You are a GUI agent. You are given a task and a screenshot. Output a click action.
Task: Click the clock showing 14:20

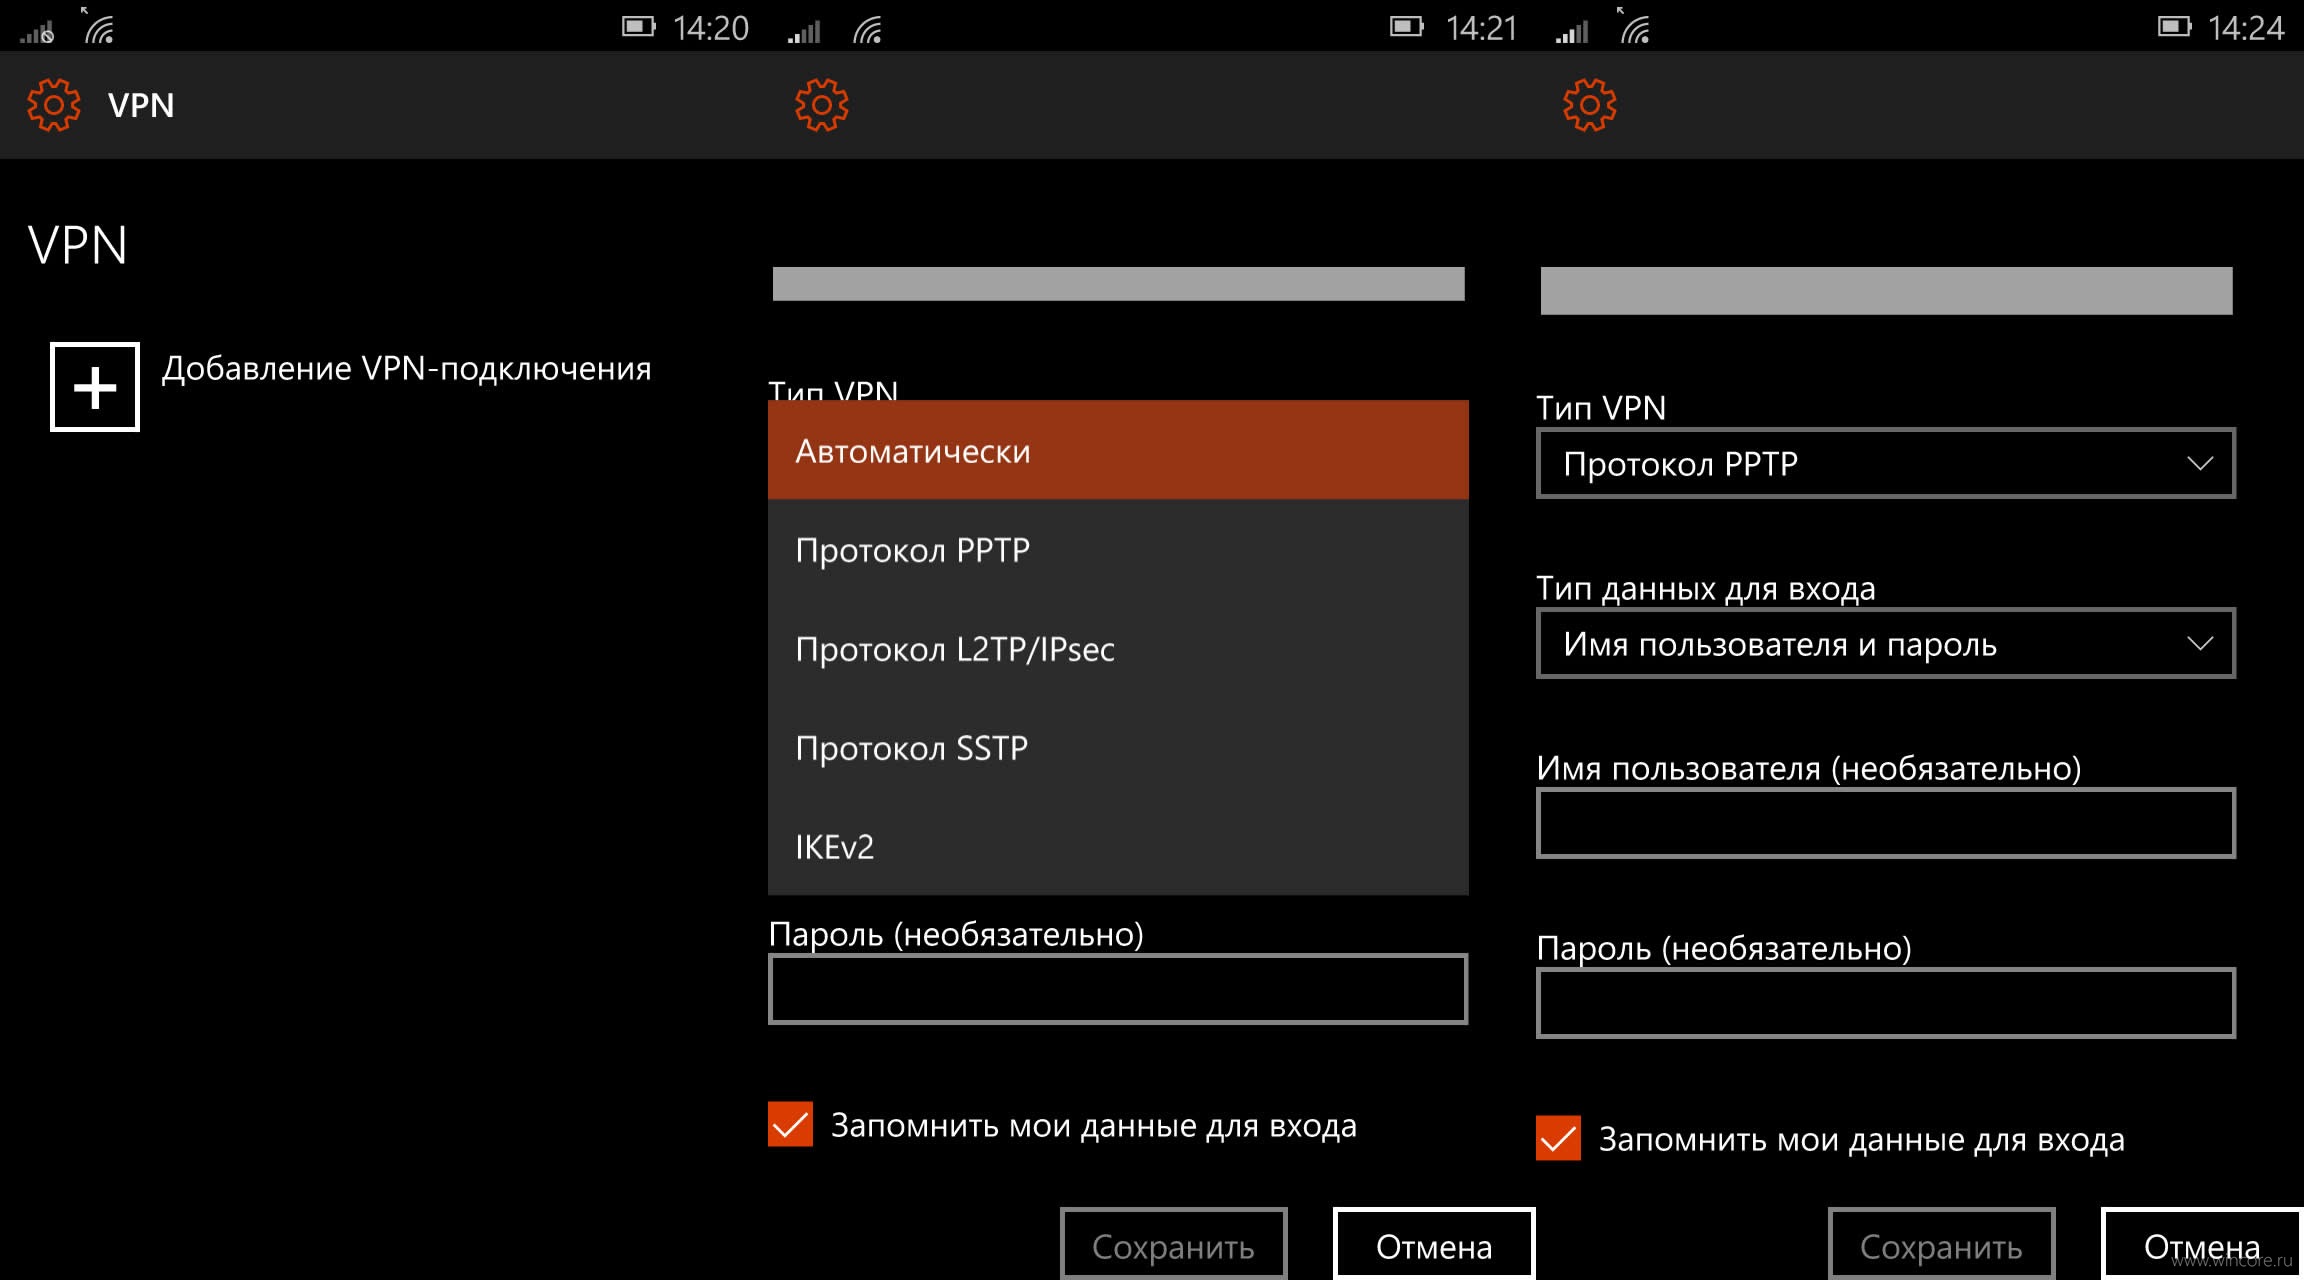click(711, 28)
